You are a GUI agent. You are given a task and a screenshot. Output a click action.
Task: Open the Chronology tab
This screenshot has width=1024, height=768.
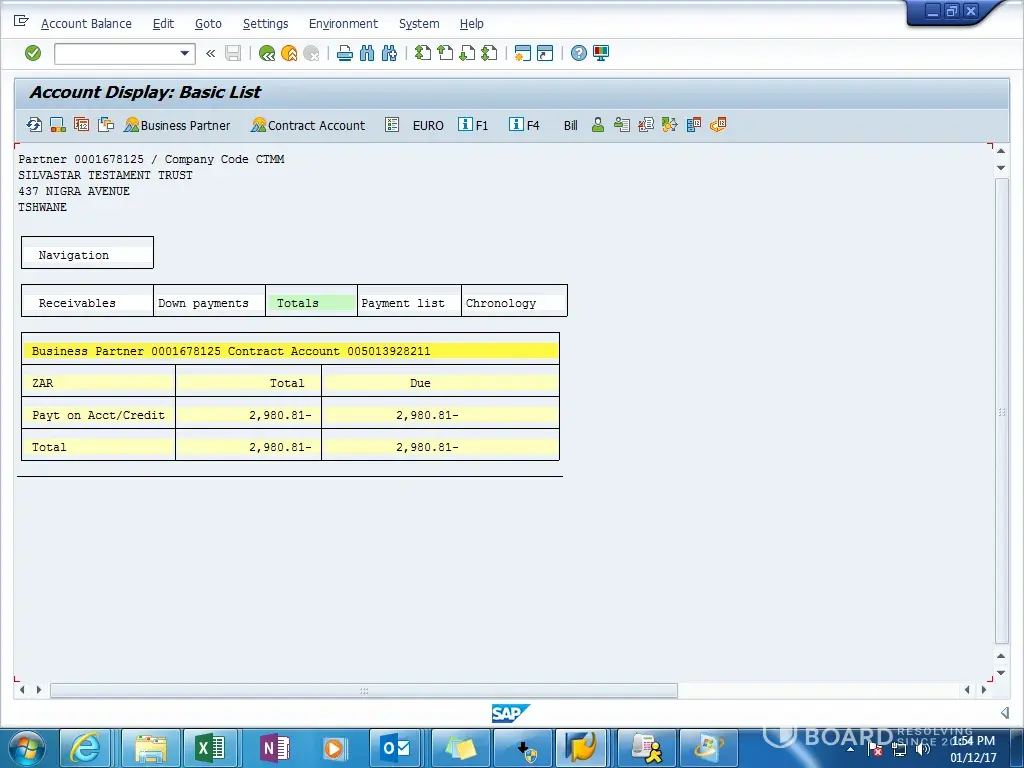tap(501, 303)
